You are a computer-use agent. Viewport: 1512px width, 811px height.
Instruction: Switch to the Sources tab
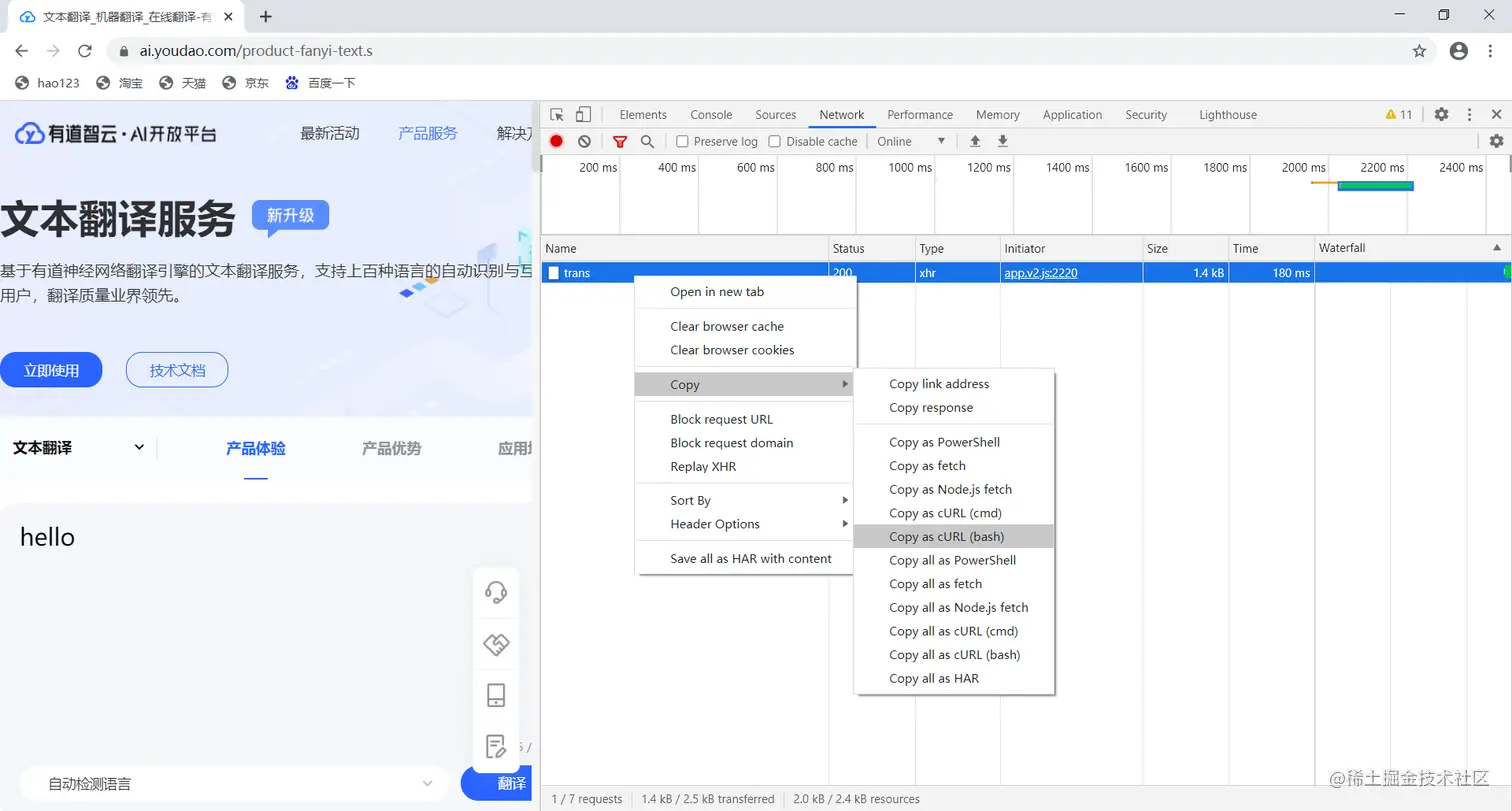coord(776,115)
